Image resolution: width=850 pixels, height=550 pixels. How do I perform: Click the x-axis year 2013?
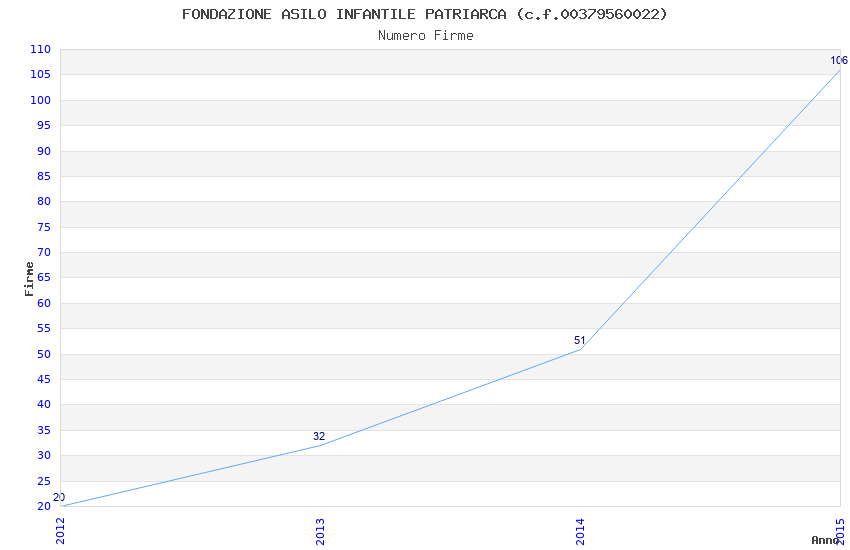320,531
